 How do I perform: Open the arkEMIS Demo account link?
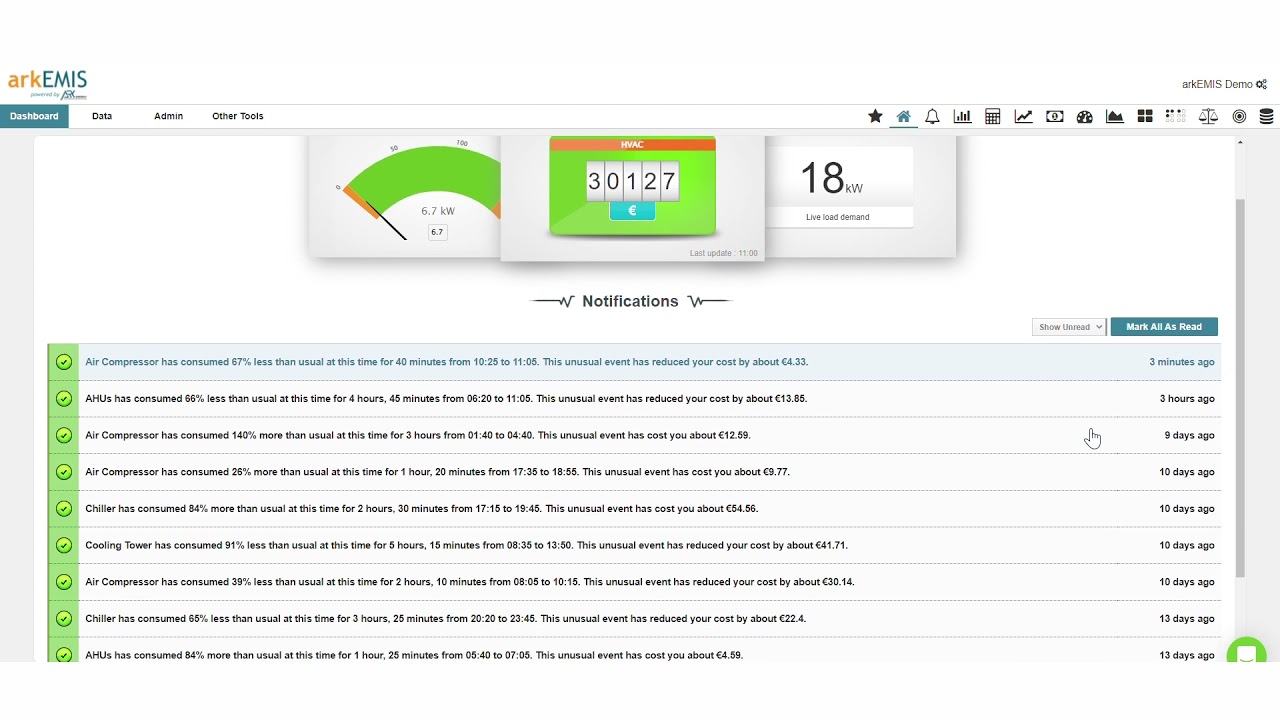tap(1217, 85)
